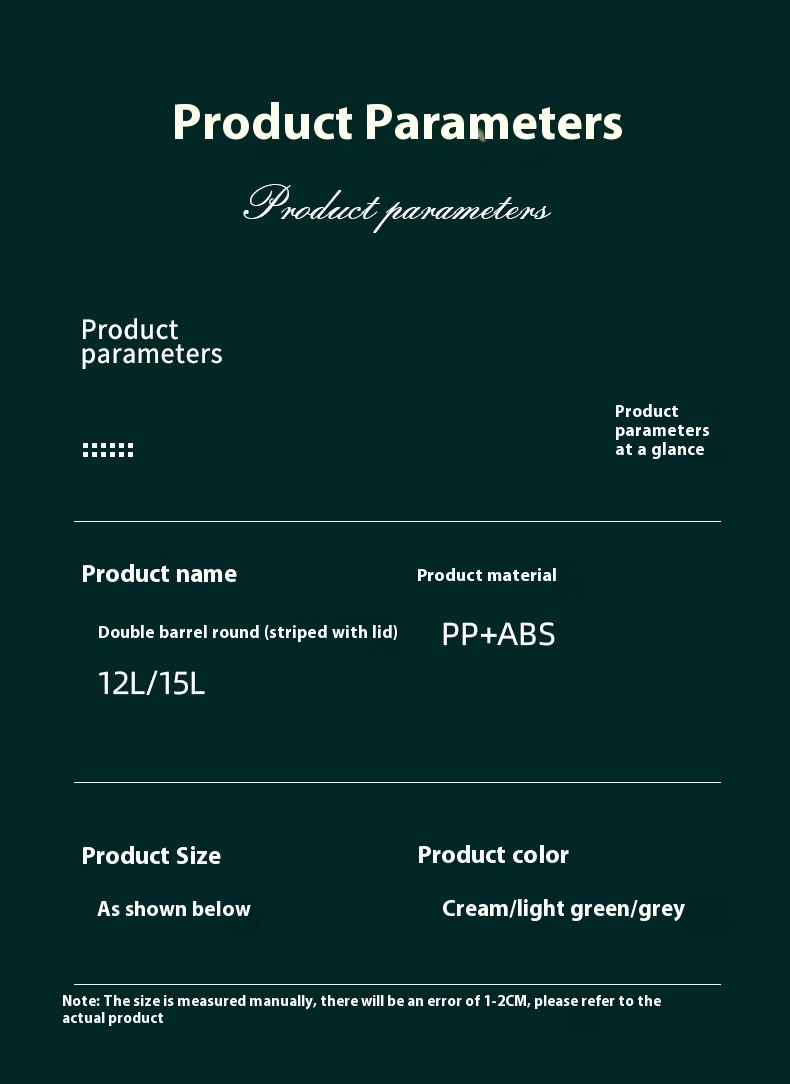
Task: Click the divider line above the note
Action: [397, 984]
